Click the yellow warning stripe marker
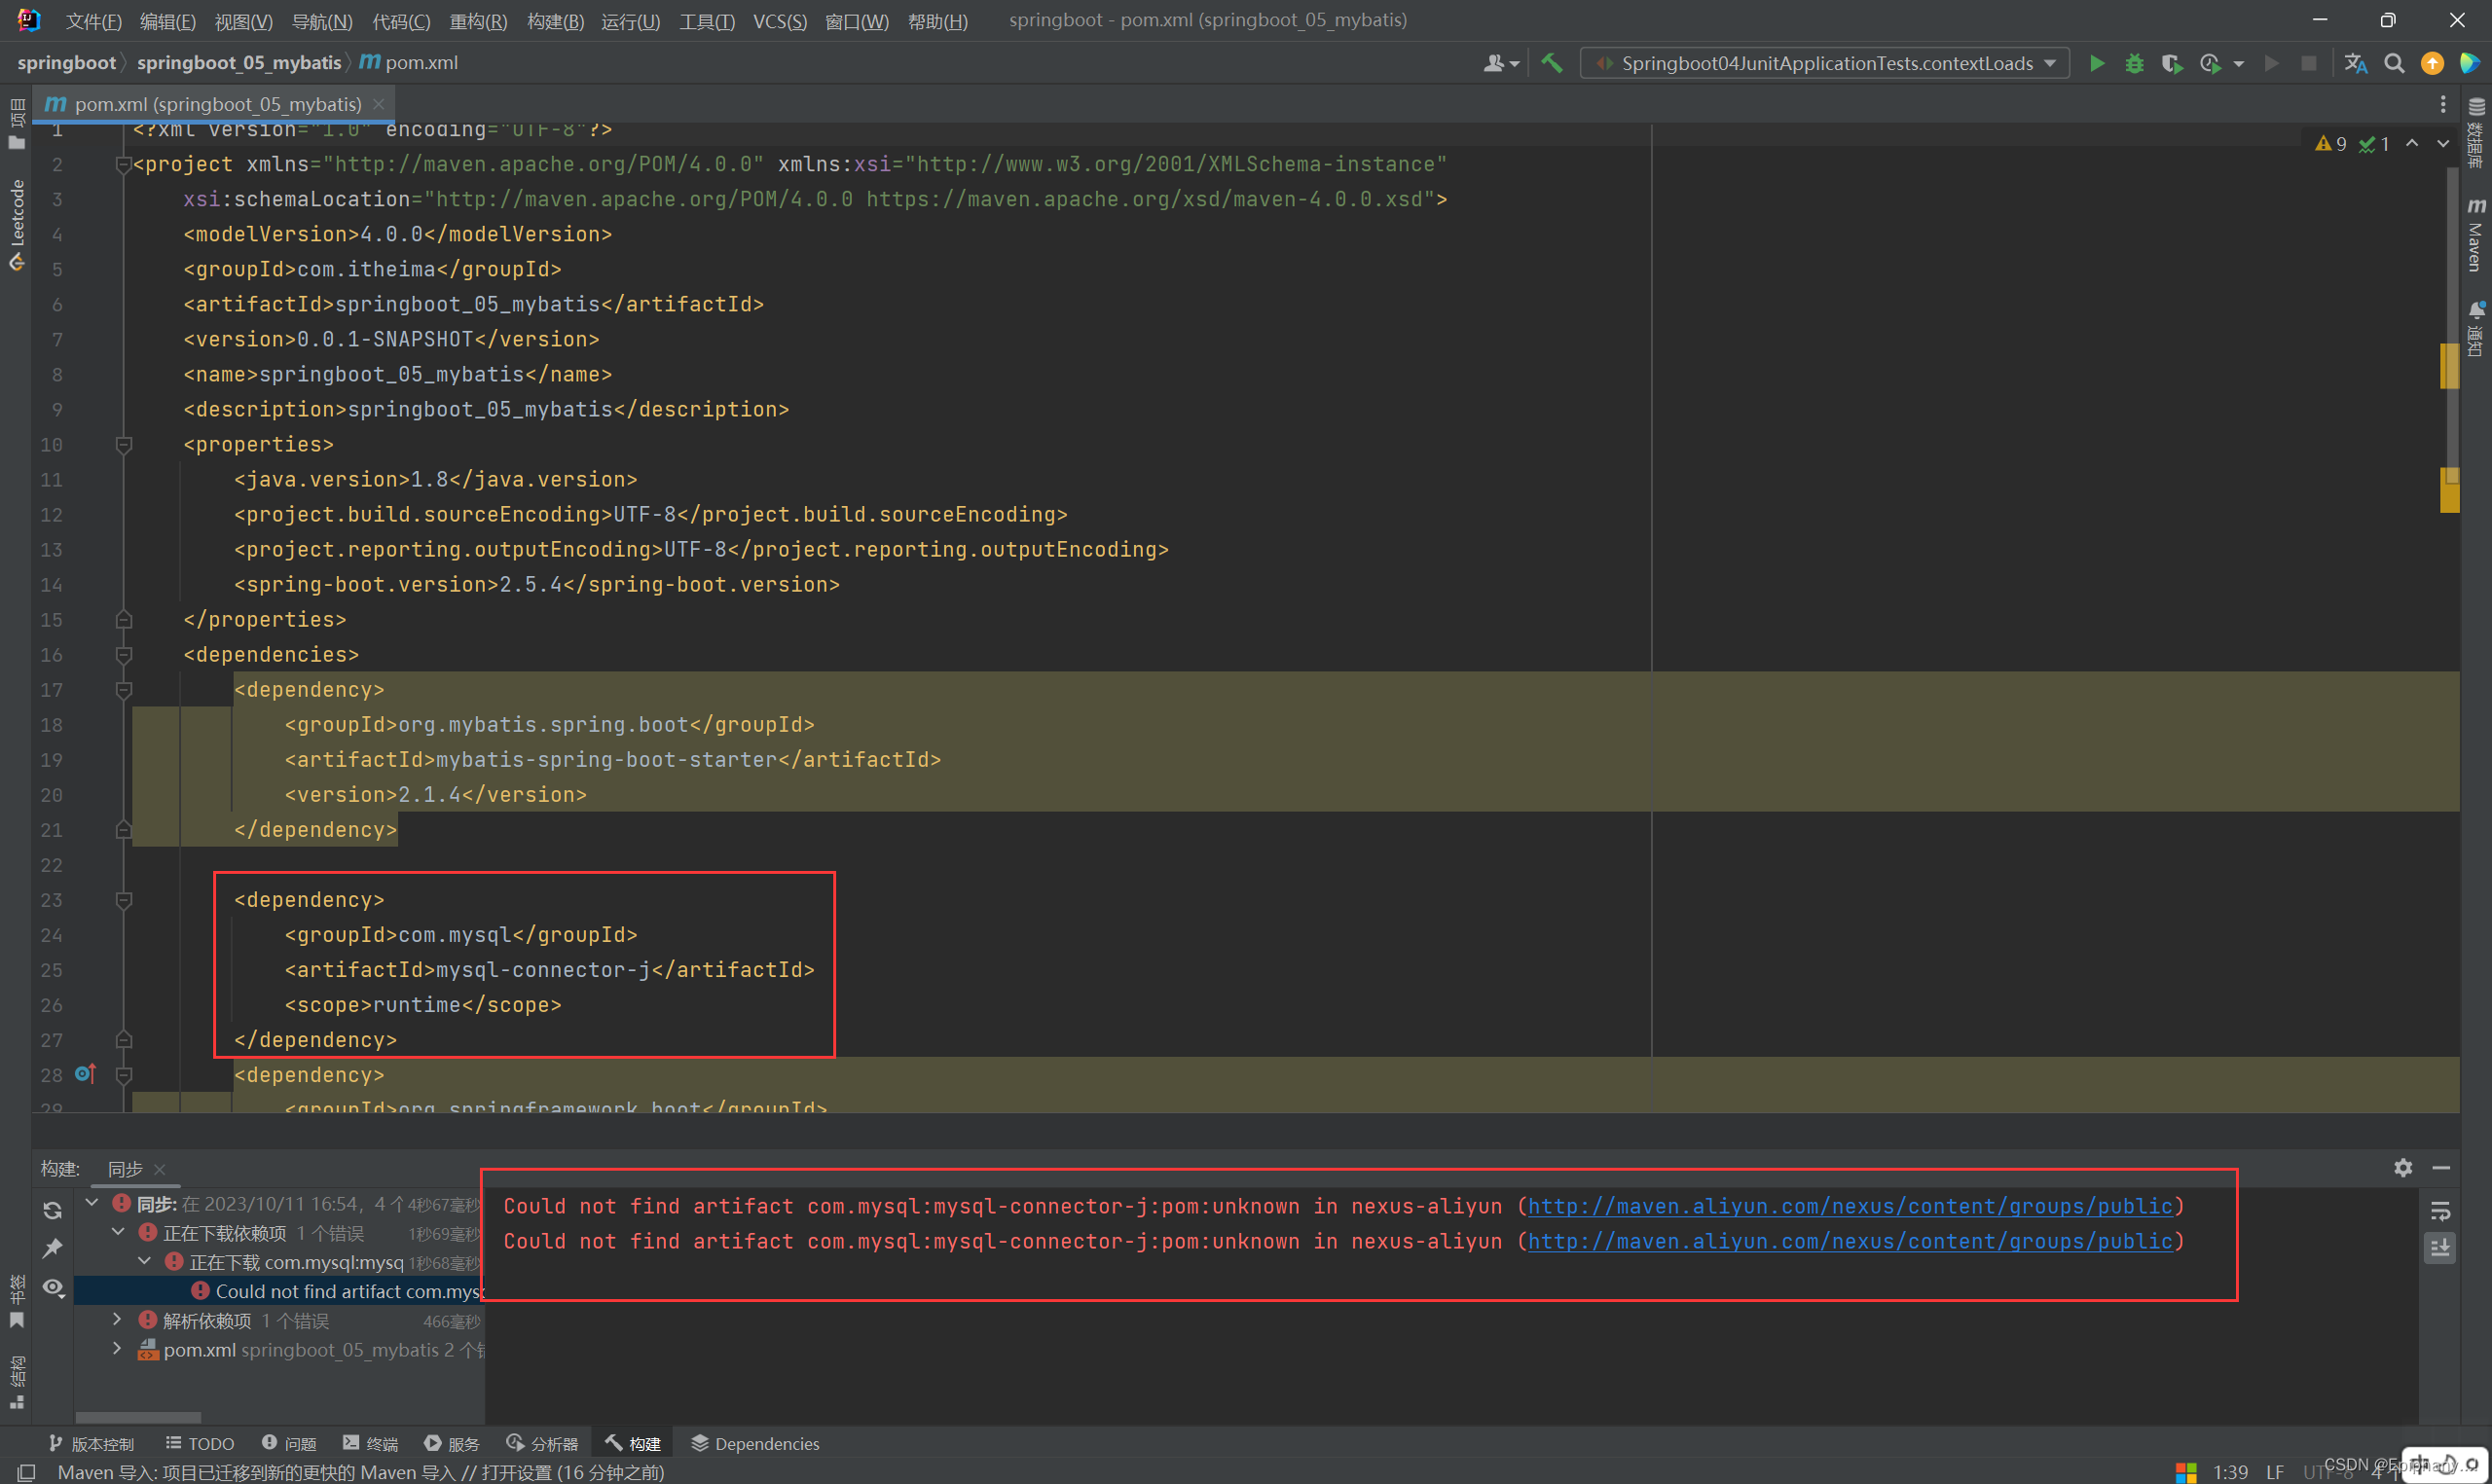 coord(2449,366)
